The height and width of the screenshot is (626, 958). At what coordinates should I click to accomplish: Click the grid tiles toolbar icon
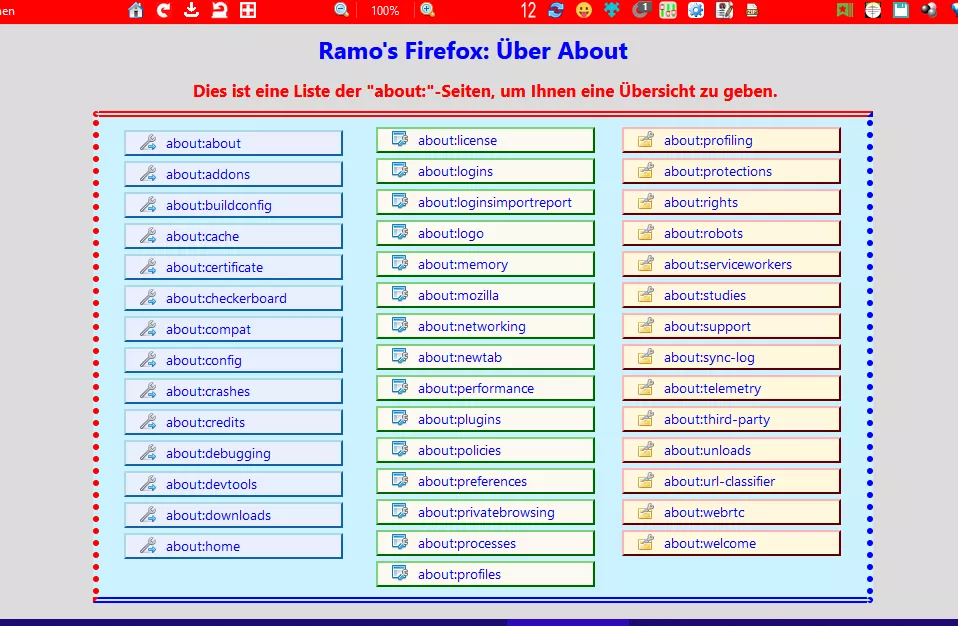(248, 10)
